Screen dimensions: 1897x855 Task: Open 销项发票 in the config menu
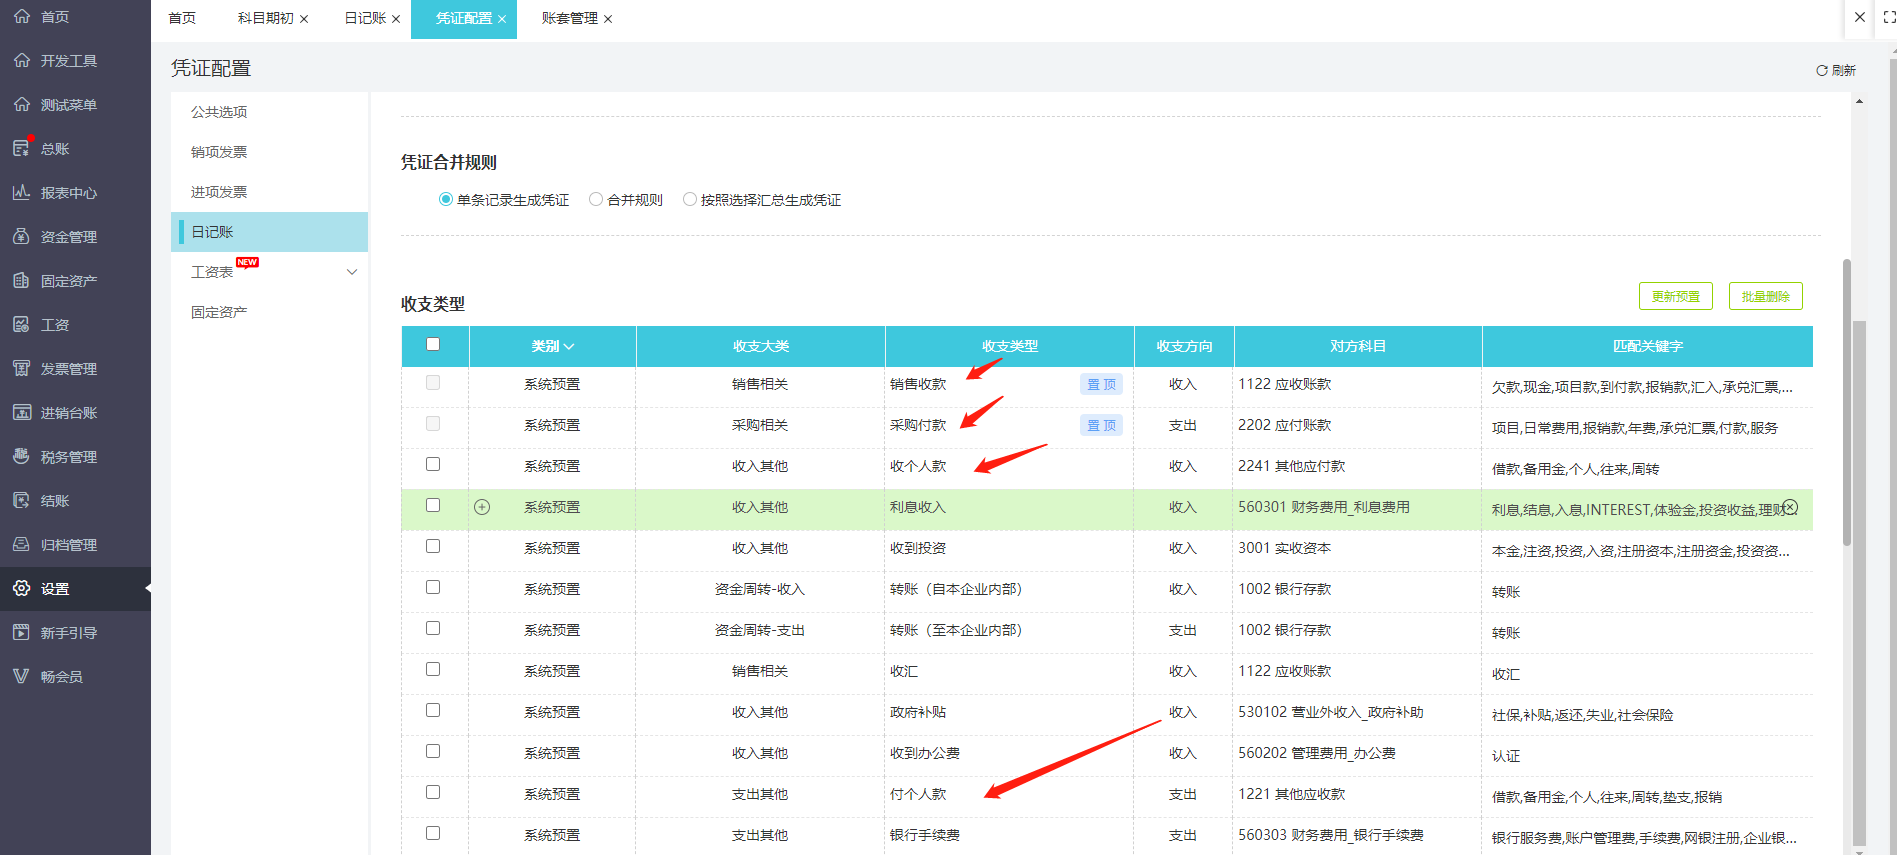point(219,152)
